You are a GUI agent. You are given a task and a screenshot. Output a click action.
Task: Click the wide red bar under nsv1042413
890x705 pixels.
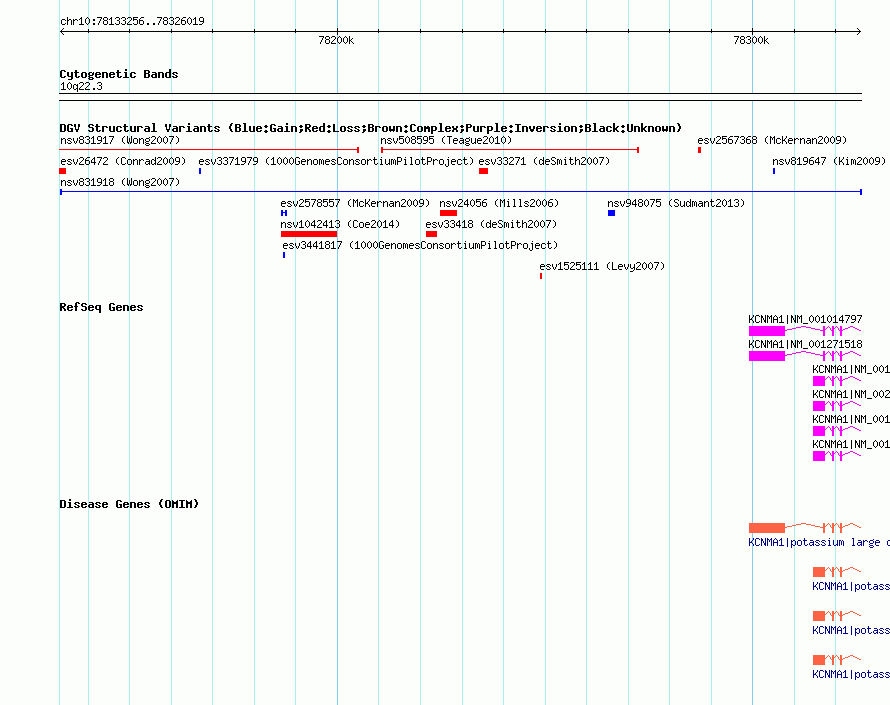(x=309, y=234)
